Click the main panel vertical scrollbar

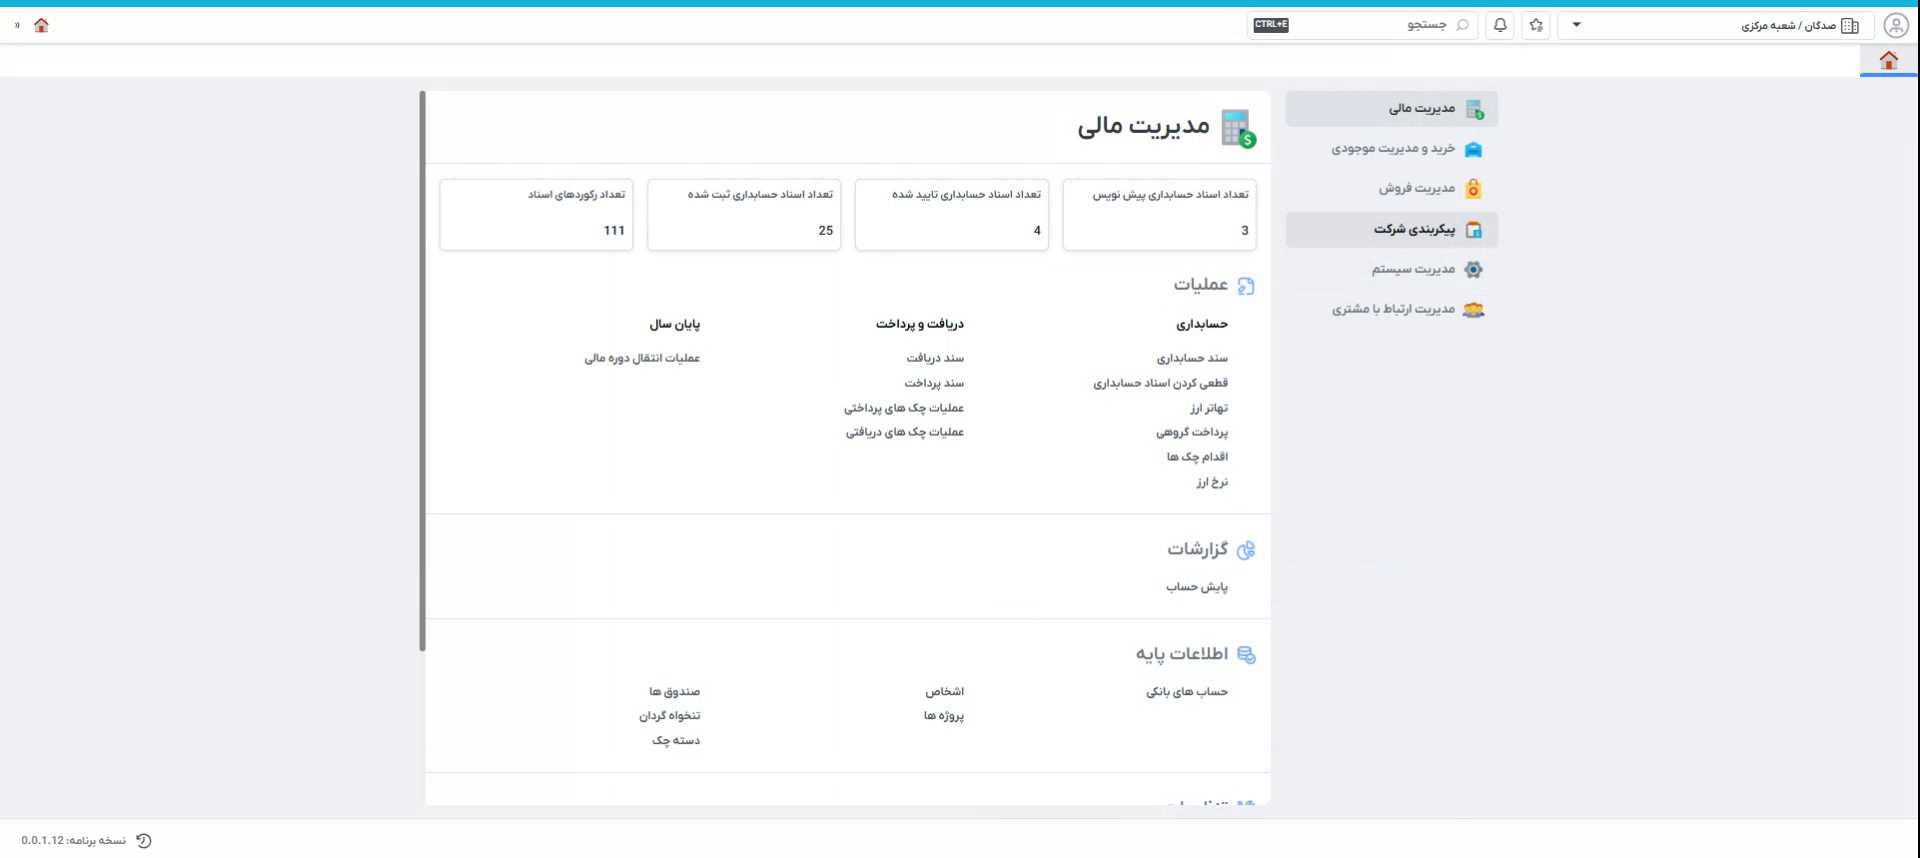422,371
